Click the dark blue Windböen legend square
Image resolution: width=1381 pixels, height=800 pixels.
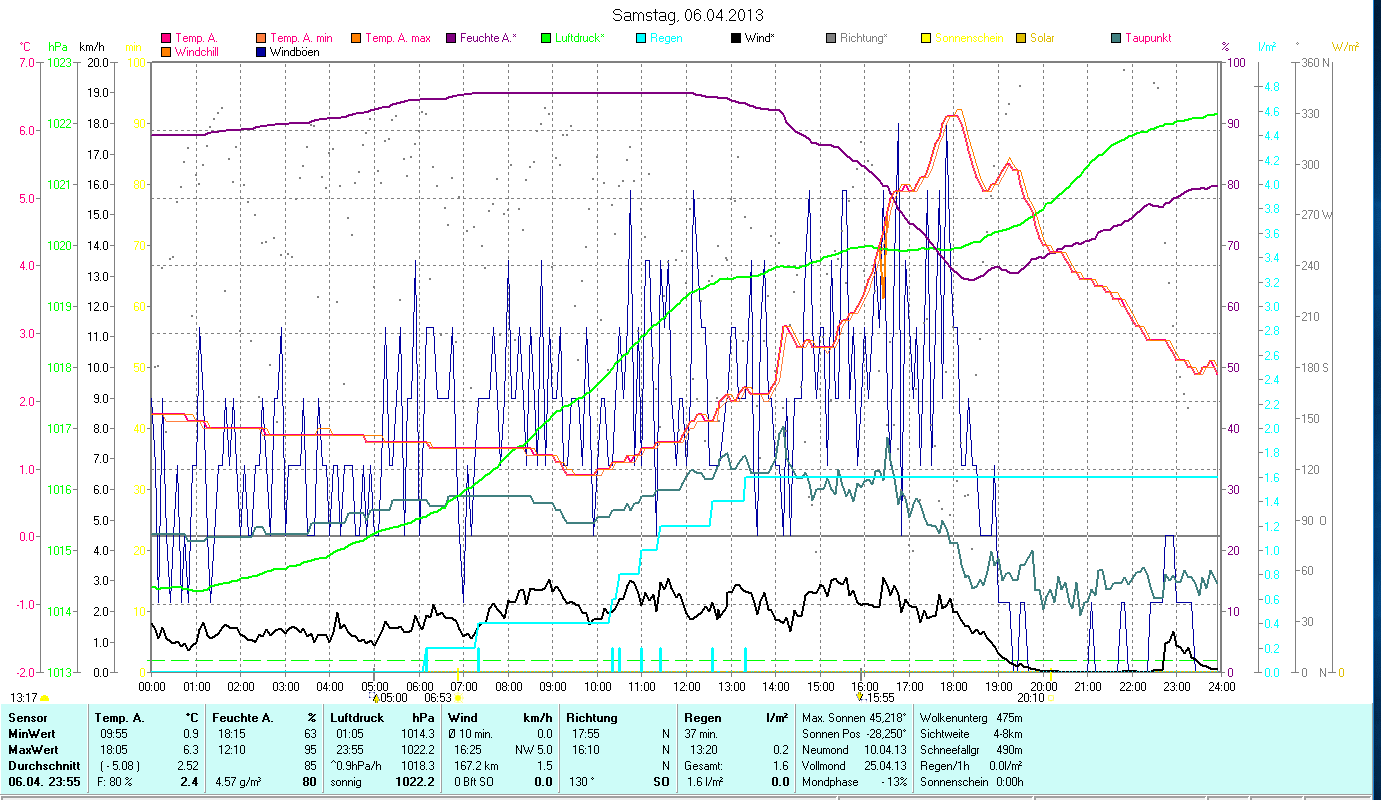(x=261, y=52)
